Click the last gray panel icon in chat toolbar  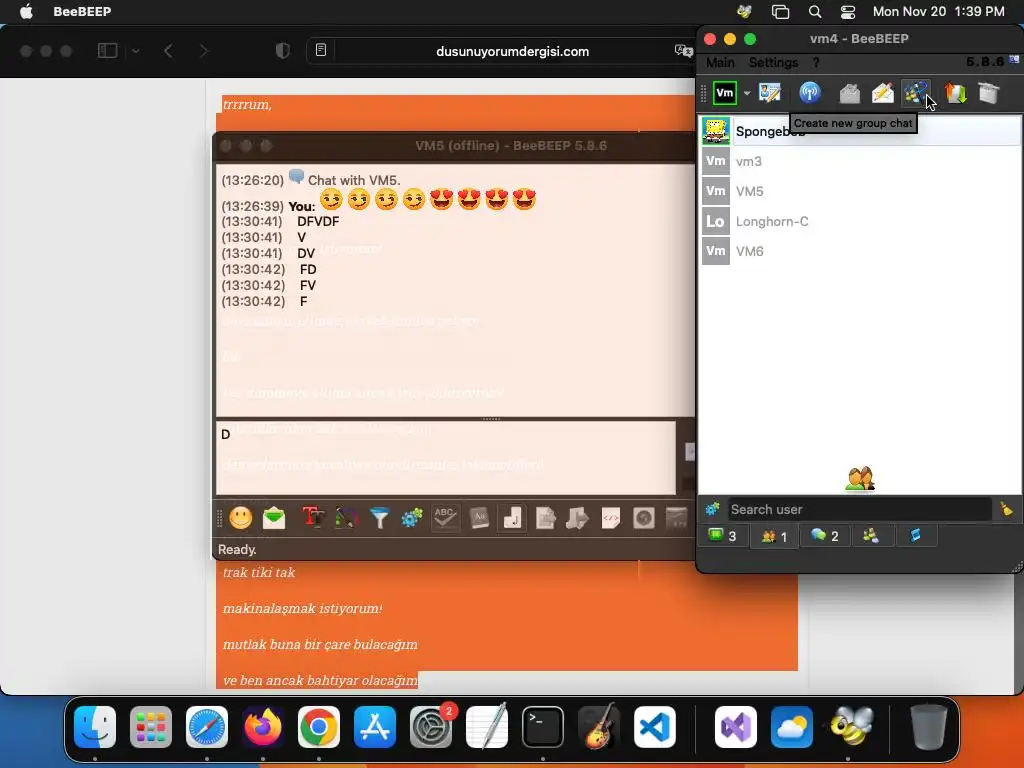[x=677, y=519]
